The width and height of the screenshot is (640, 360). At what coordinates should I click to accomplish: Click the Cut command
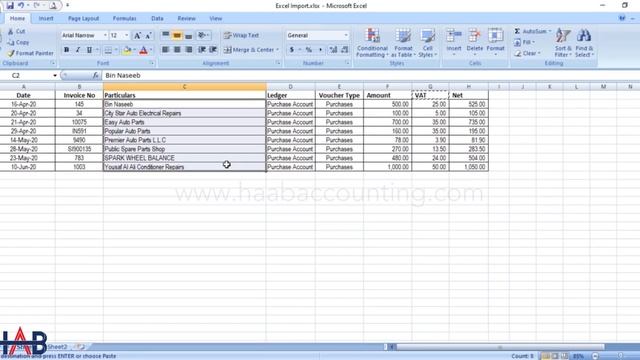(x=17, y=31)
